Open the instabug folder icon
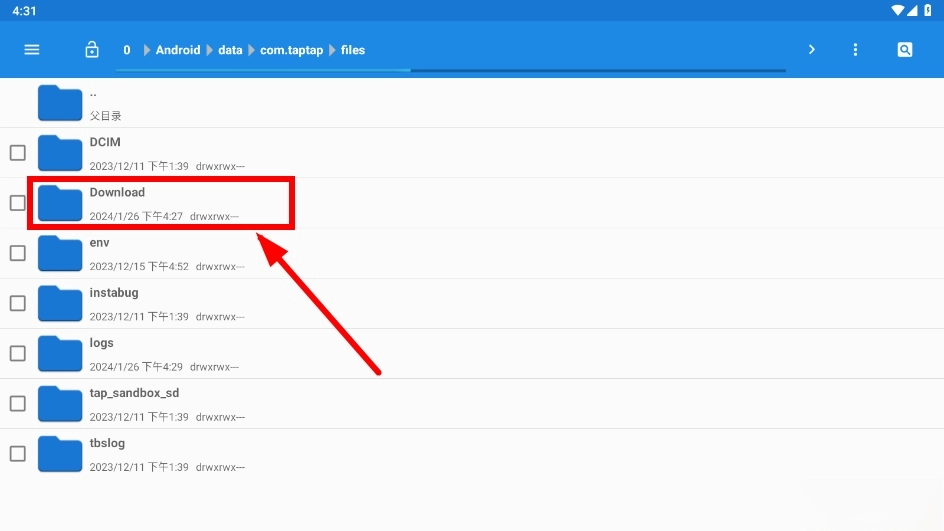This screenshot has width=944, height=531. (x=60, y=303)
